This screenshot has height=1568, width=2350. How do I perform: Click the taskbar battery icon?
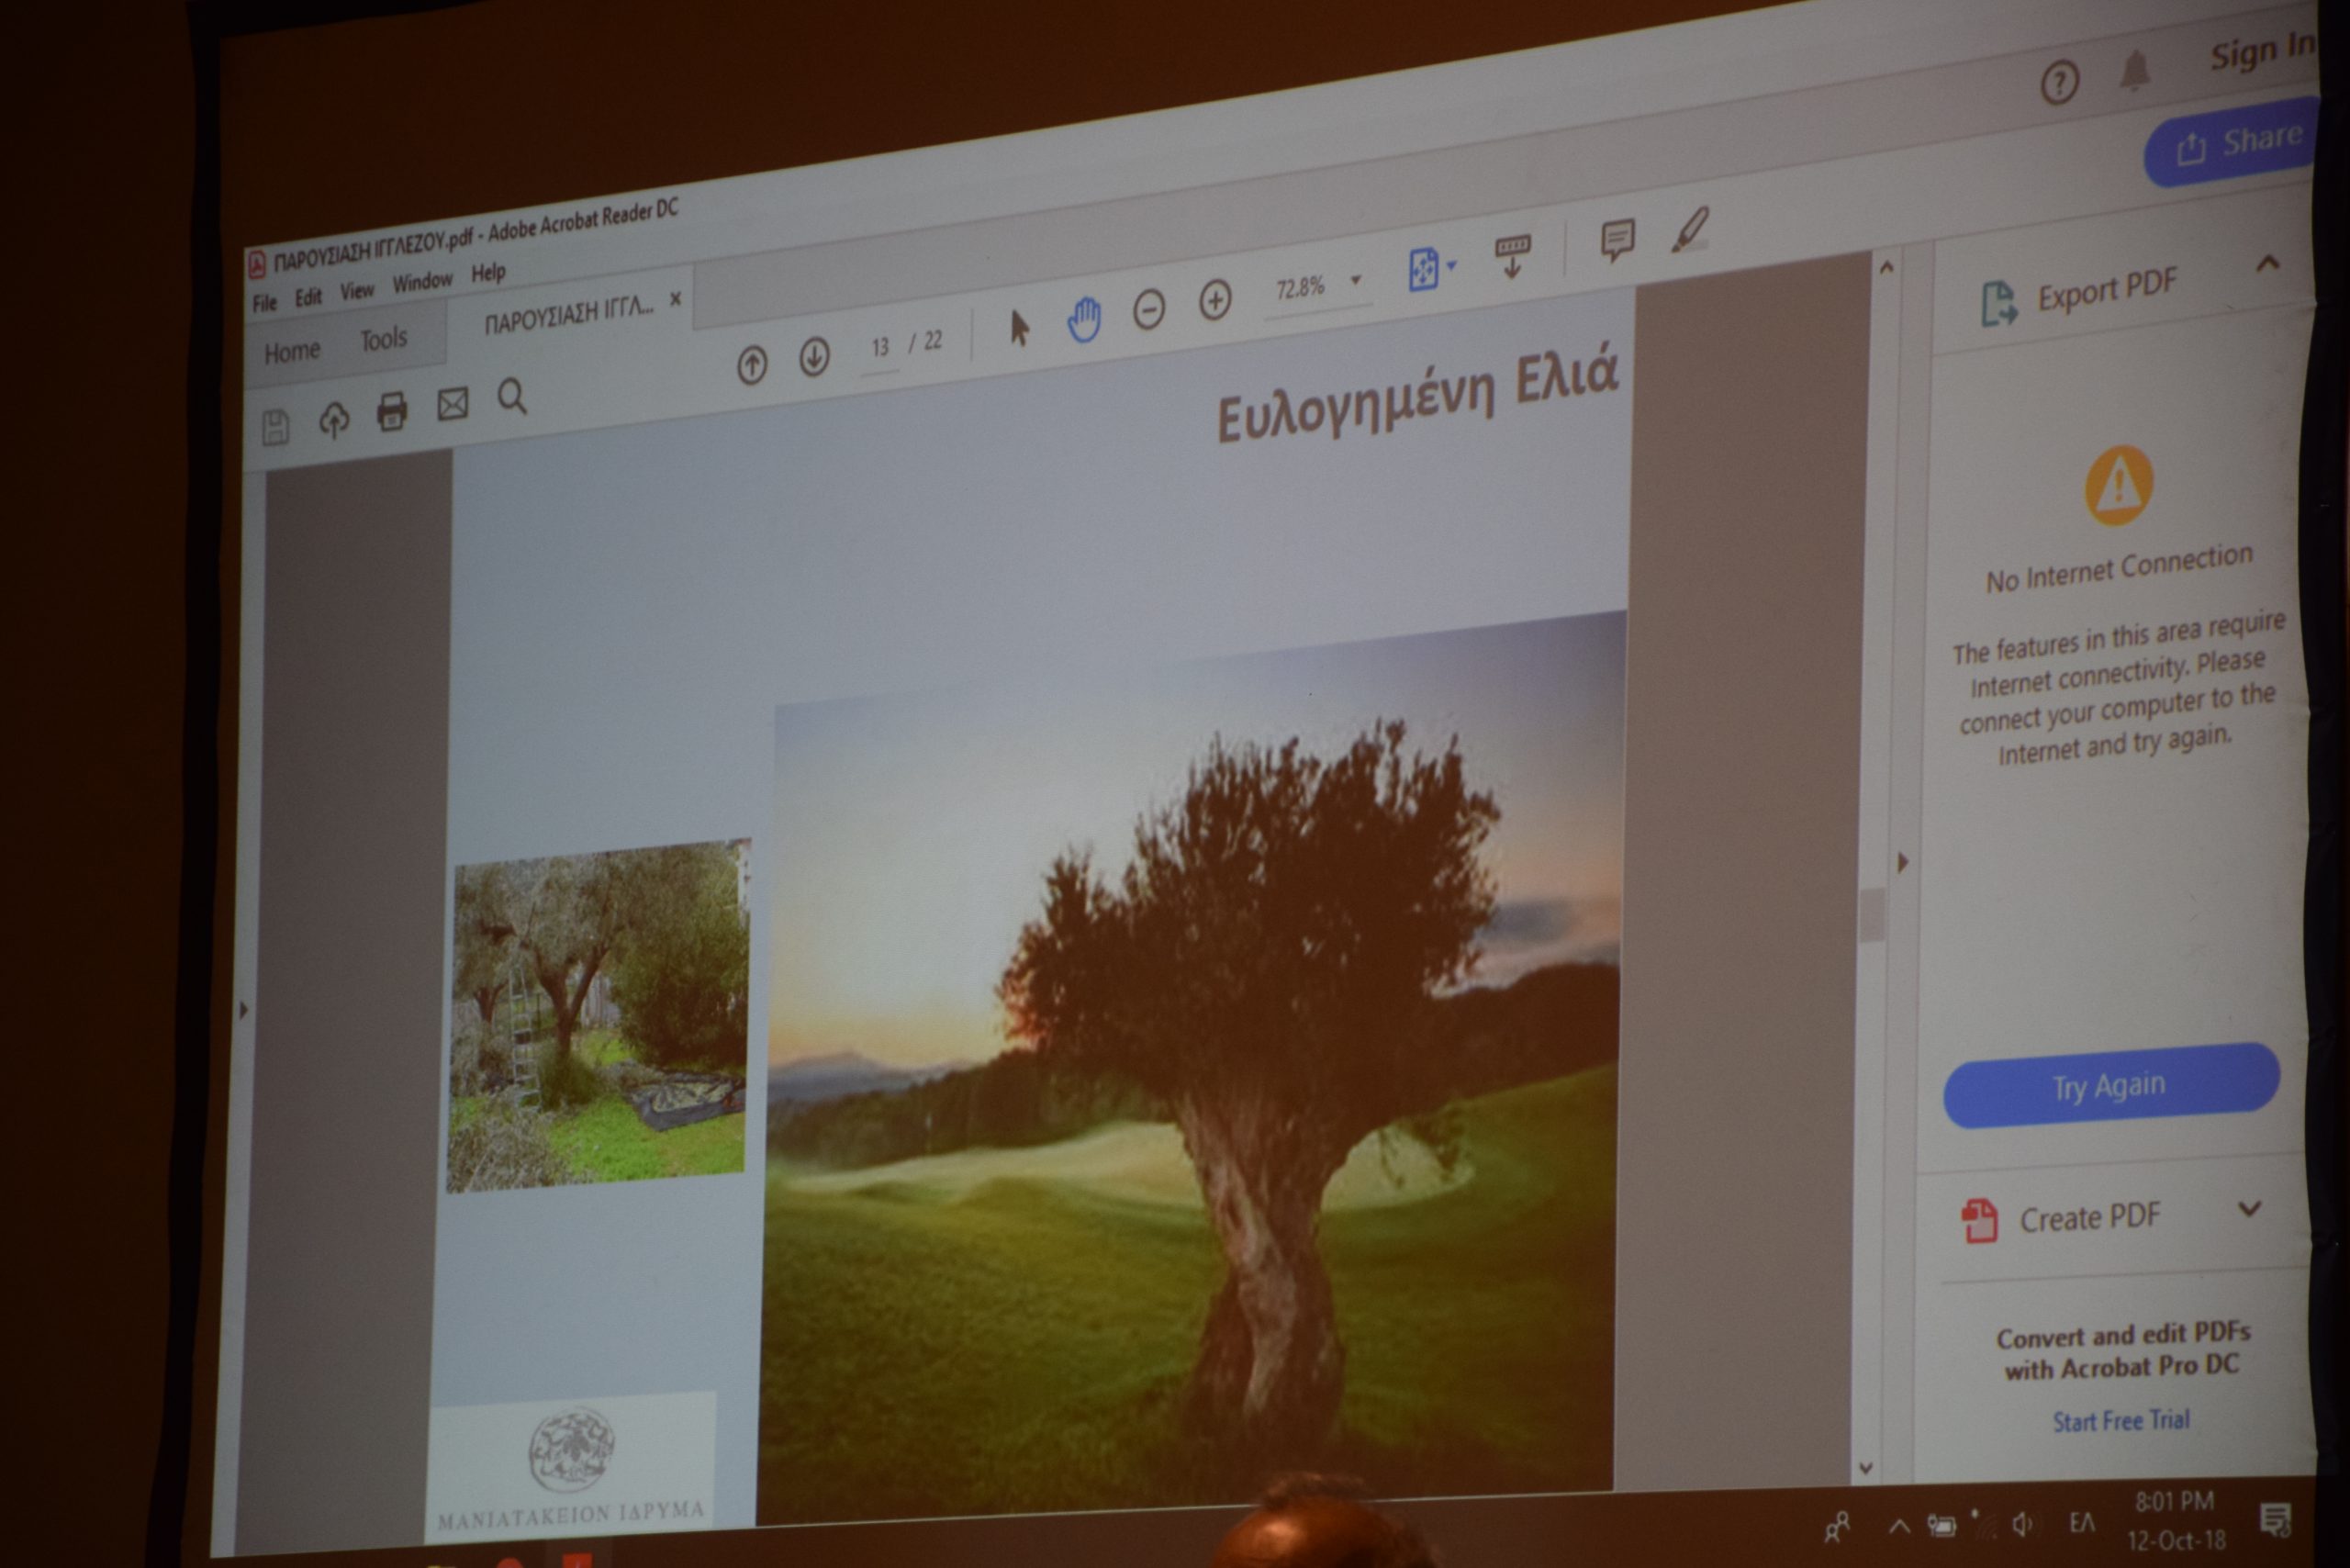click(x=1941, y=1526)
